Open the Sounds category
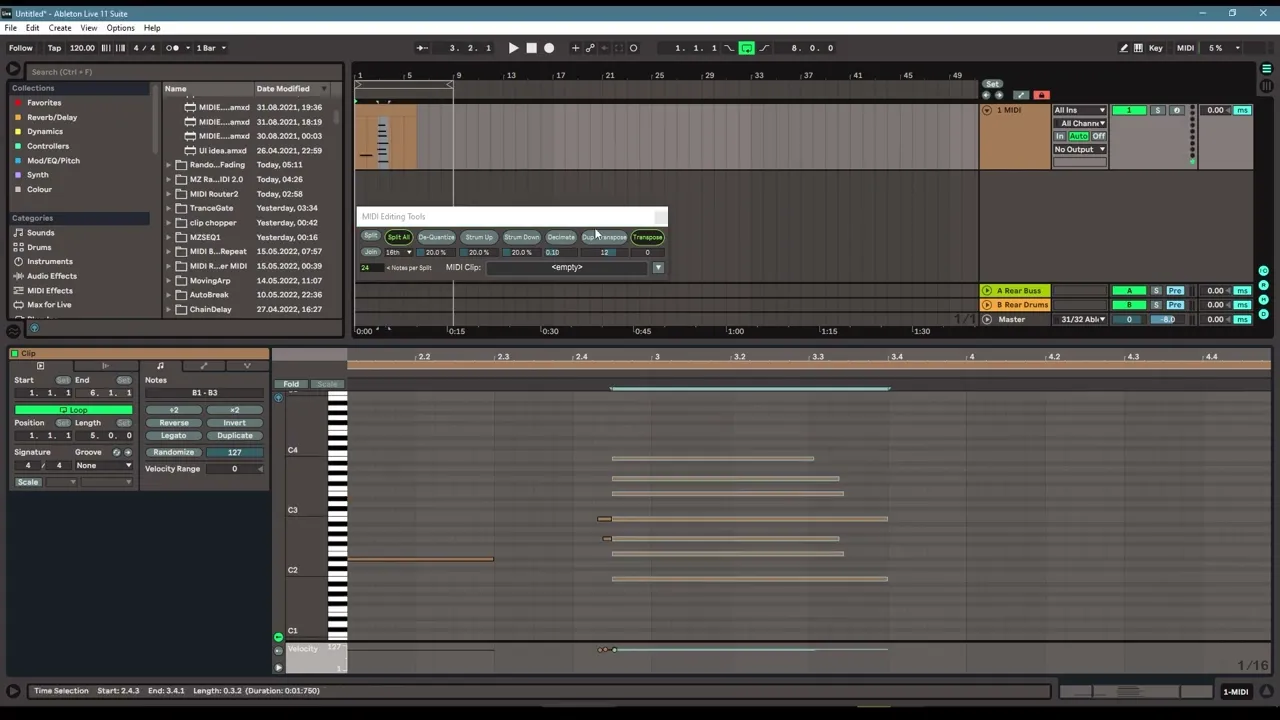 41,233
